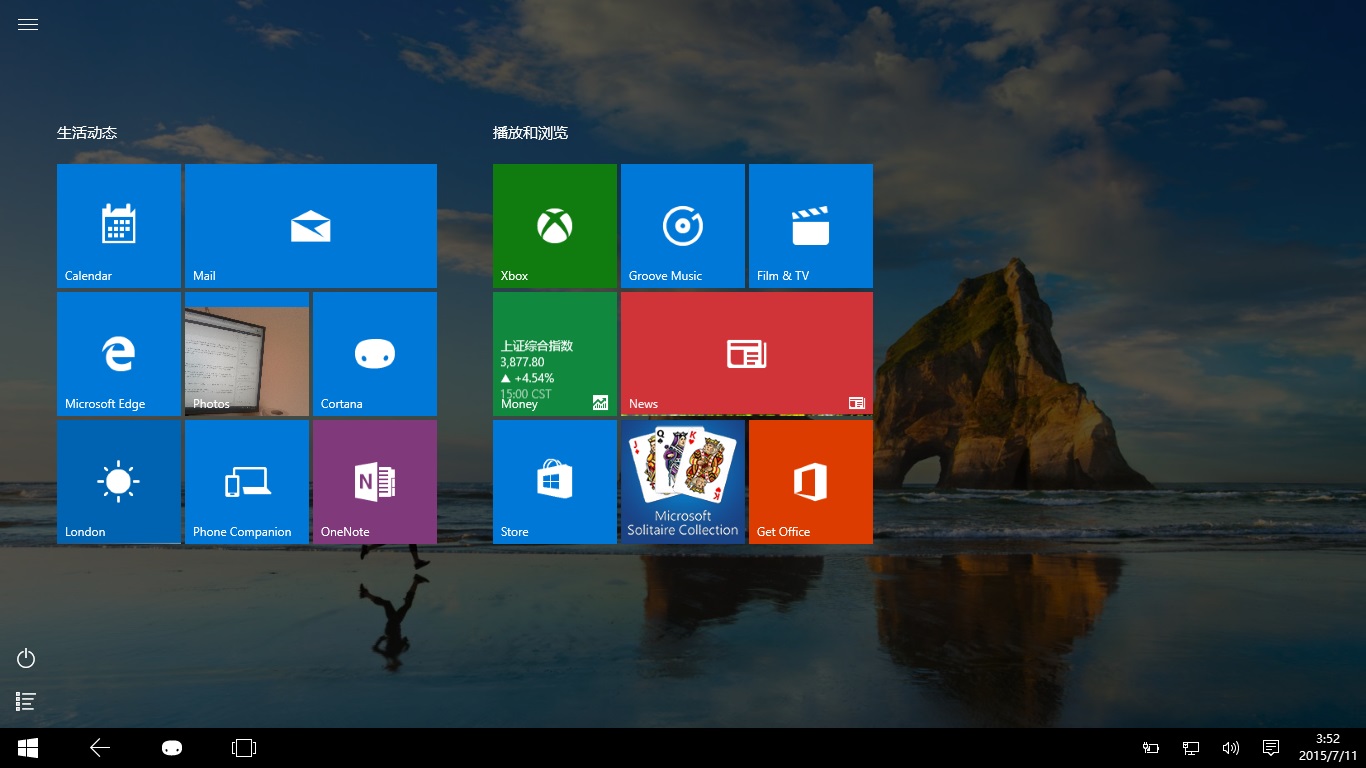Launch the OneNote tile
This screenshot has width=1366, height=768.
(375, 482)
